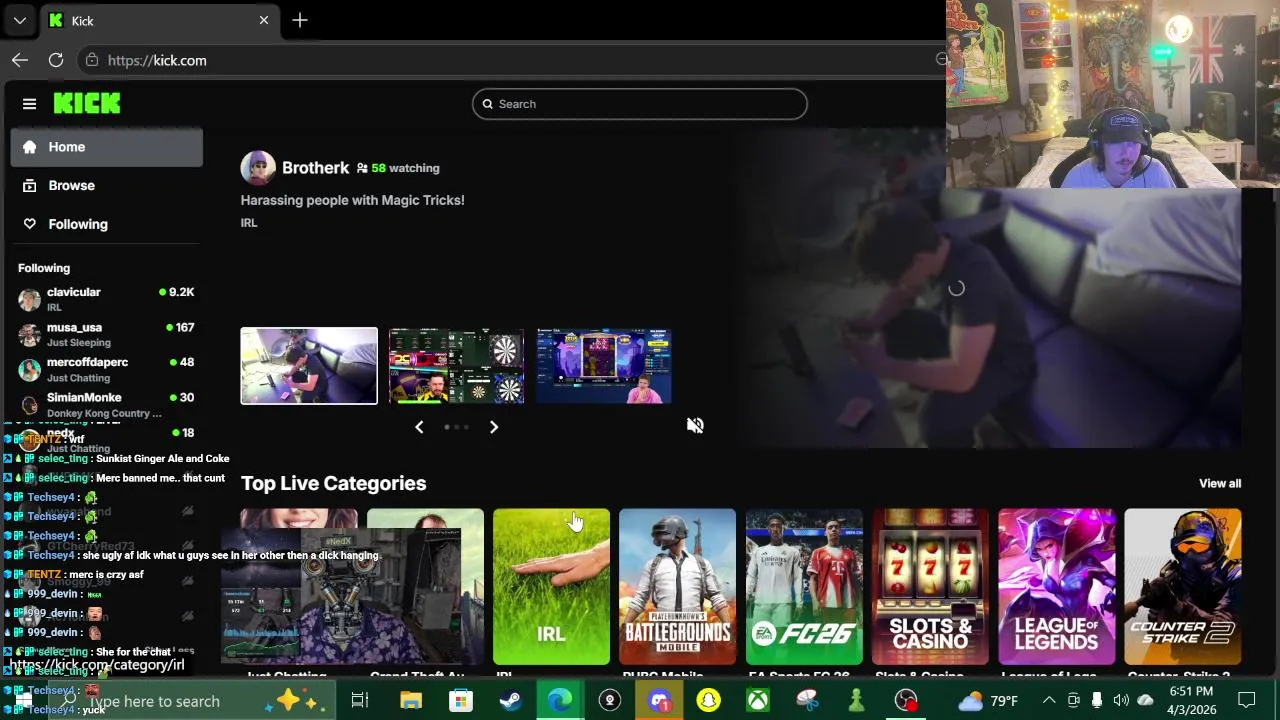Open the chess pawn app in taskbar

tap(856, 701)
